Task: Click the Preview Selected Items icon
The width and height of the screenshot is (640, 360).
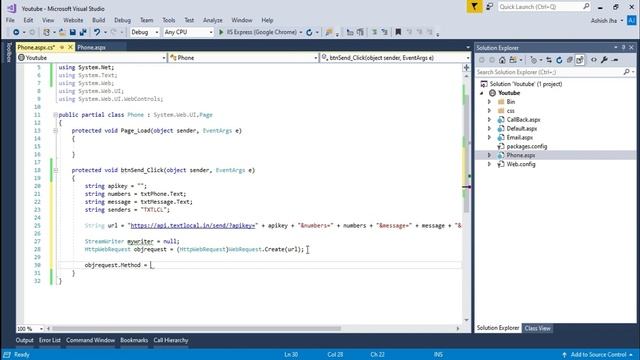Action: click(615, 60)
